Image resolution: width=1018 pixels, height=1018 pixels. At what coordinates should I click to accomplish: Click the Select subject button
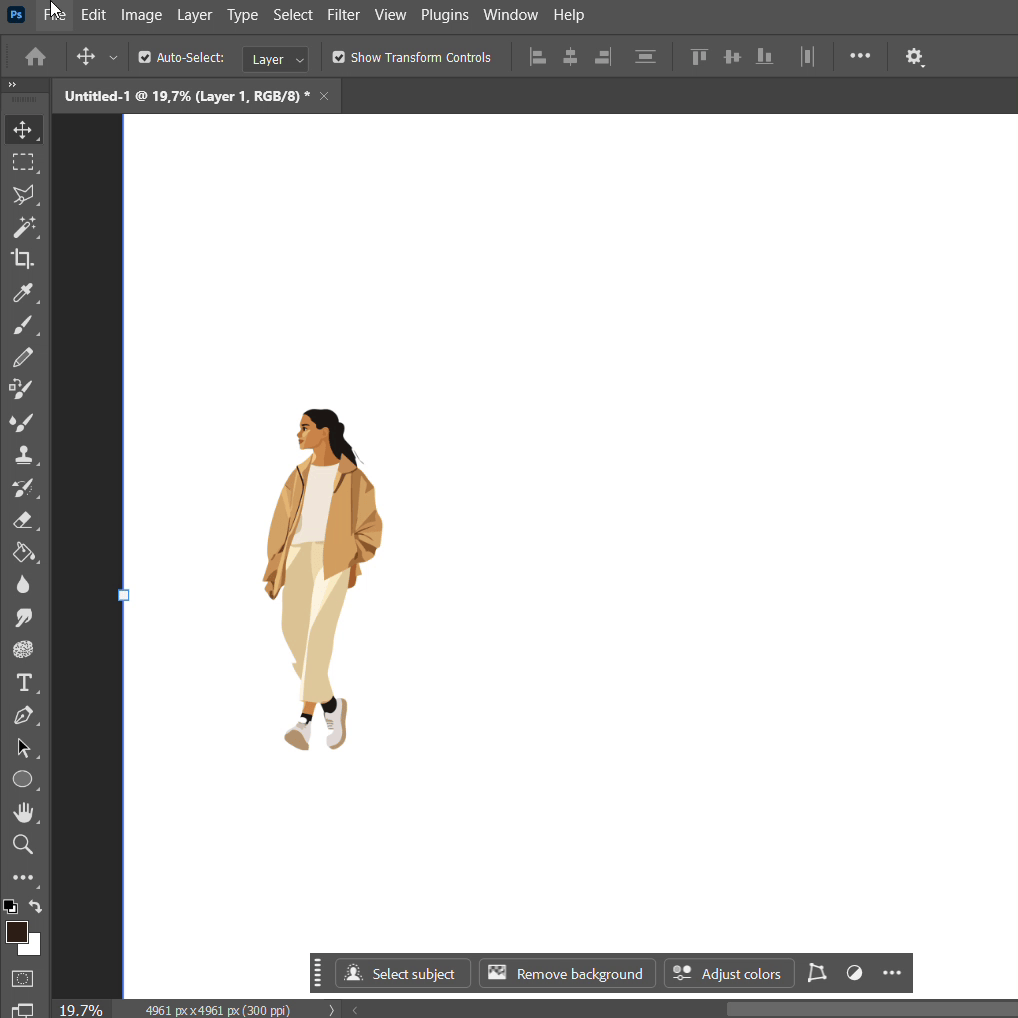[402, 974]
